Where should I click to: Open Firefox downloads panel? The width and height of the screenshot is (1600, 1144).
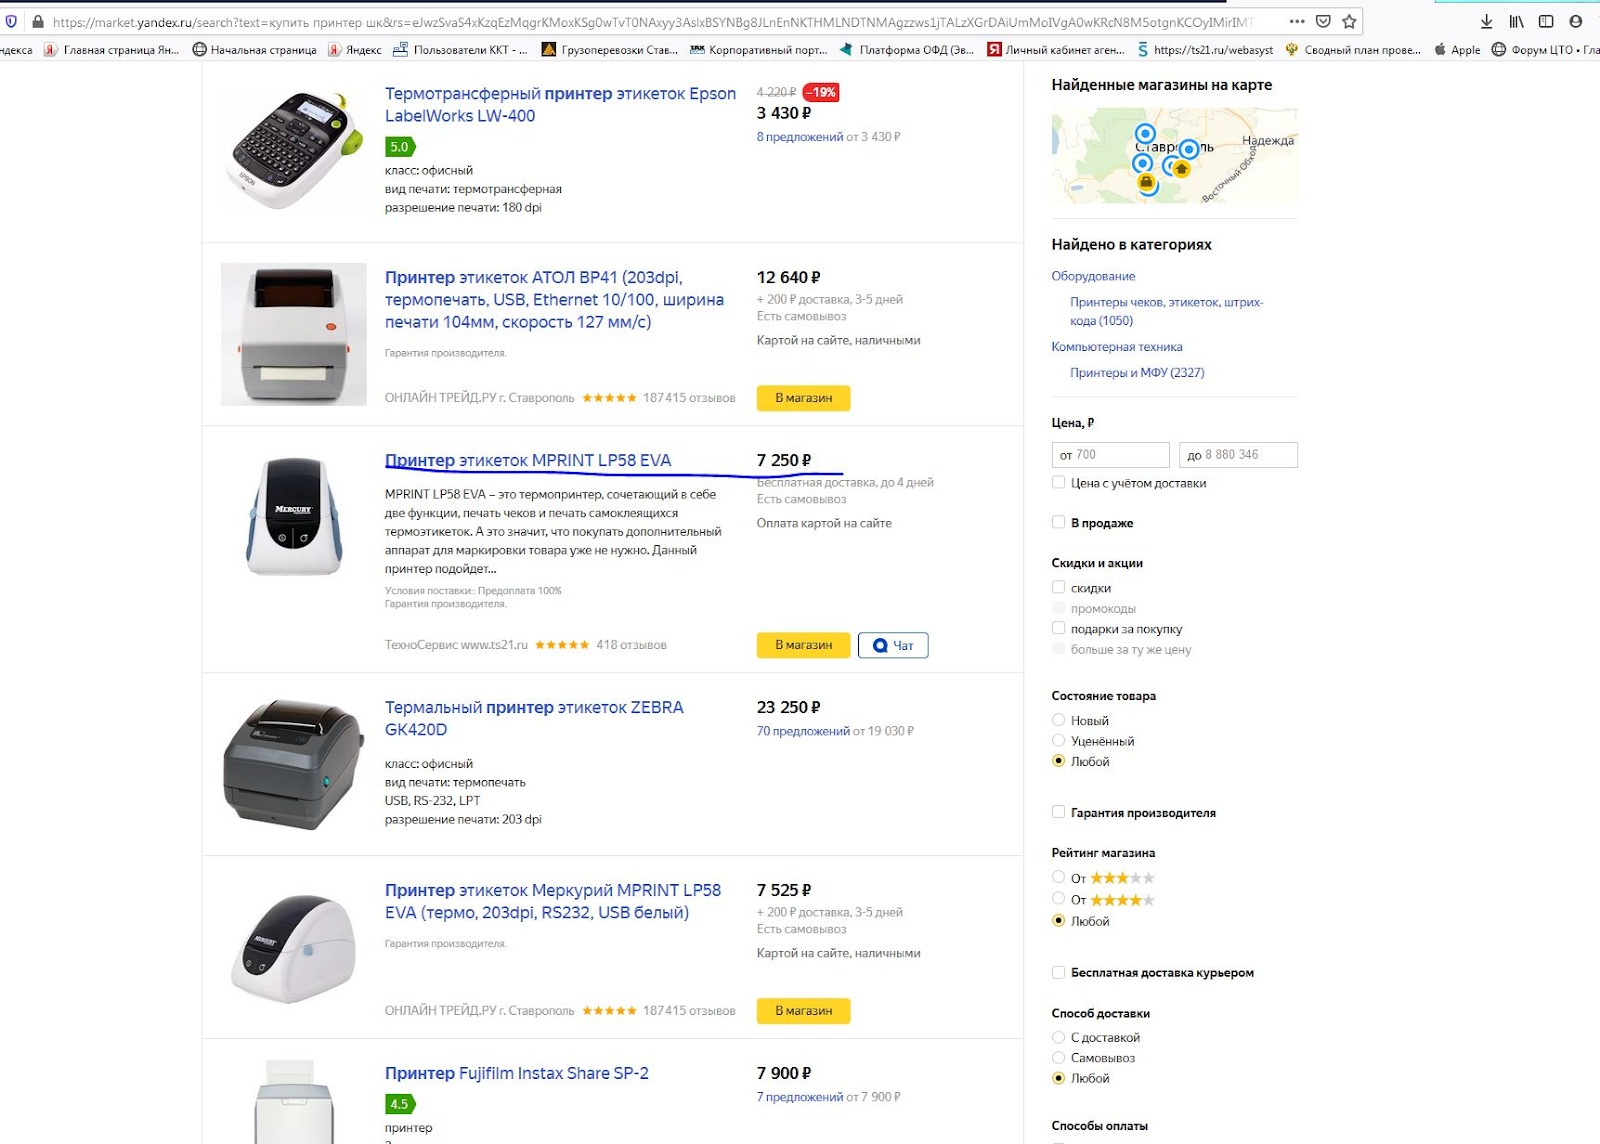click(x=1486, y=21)
